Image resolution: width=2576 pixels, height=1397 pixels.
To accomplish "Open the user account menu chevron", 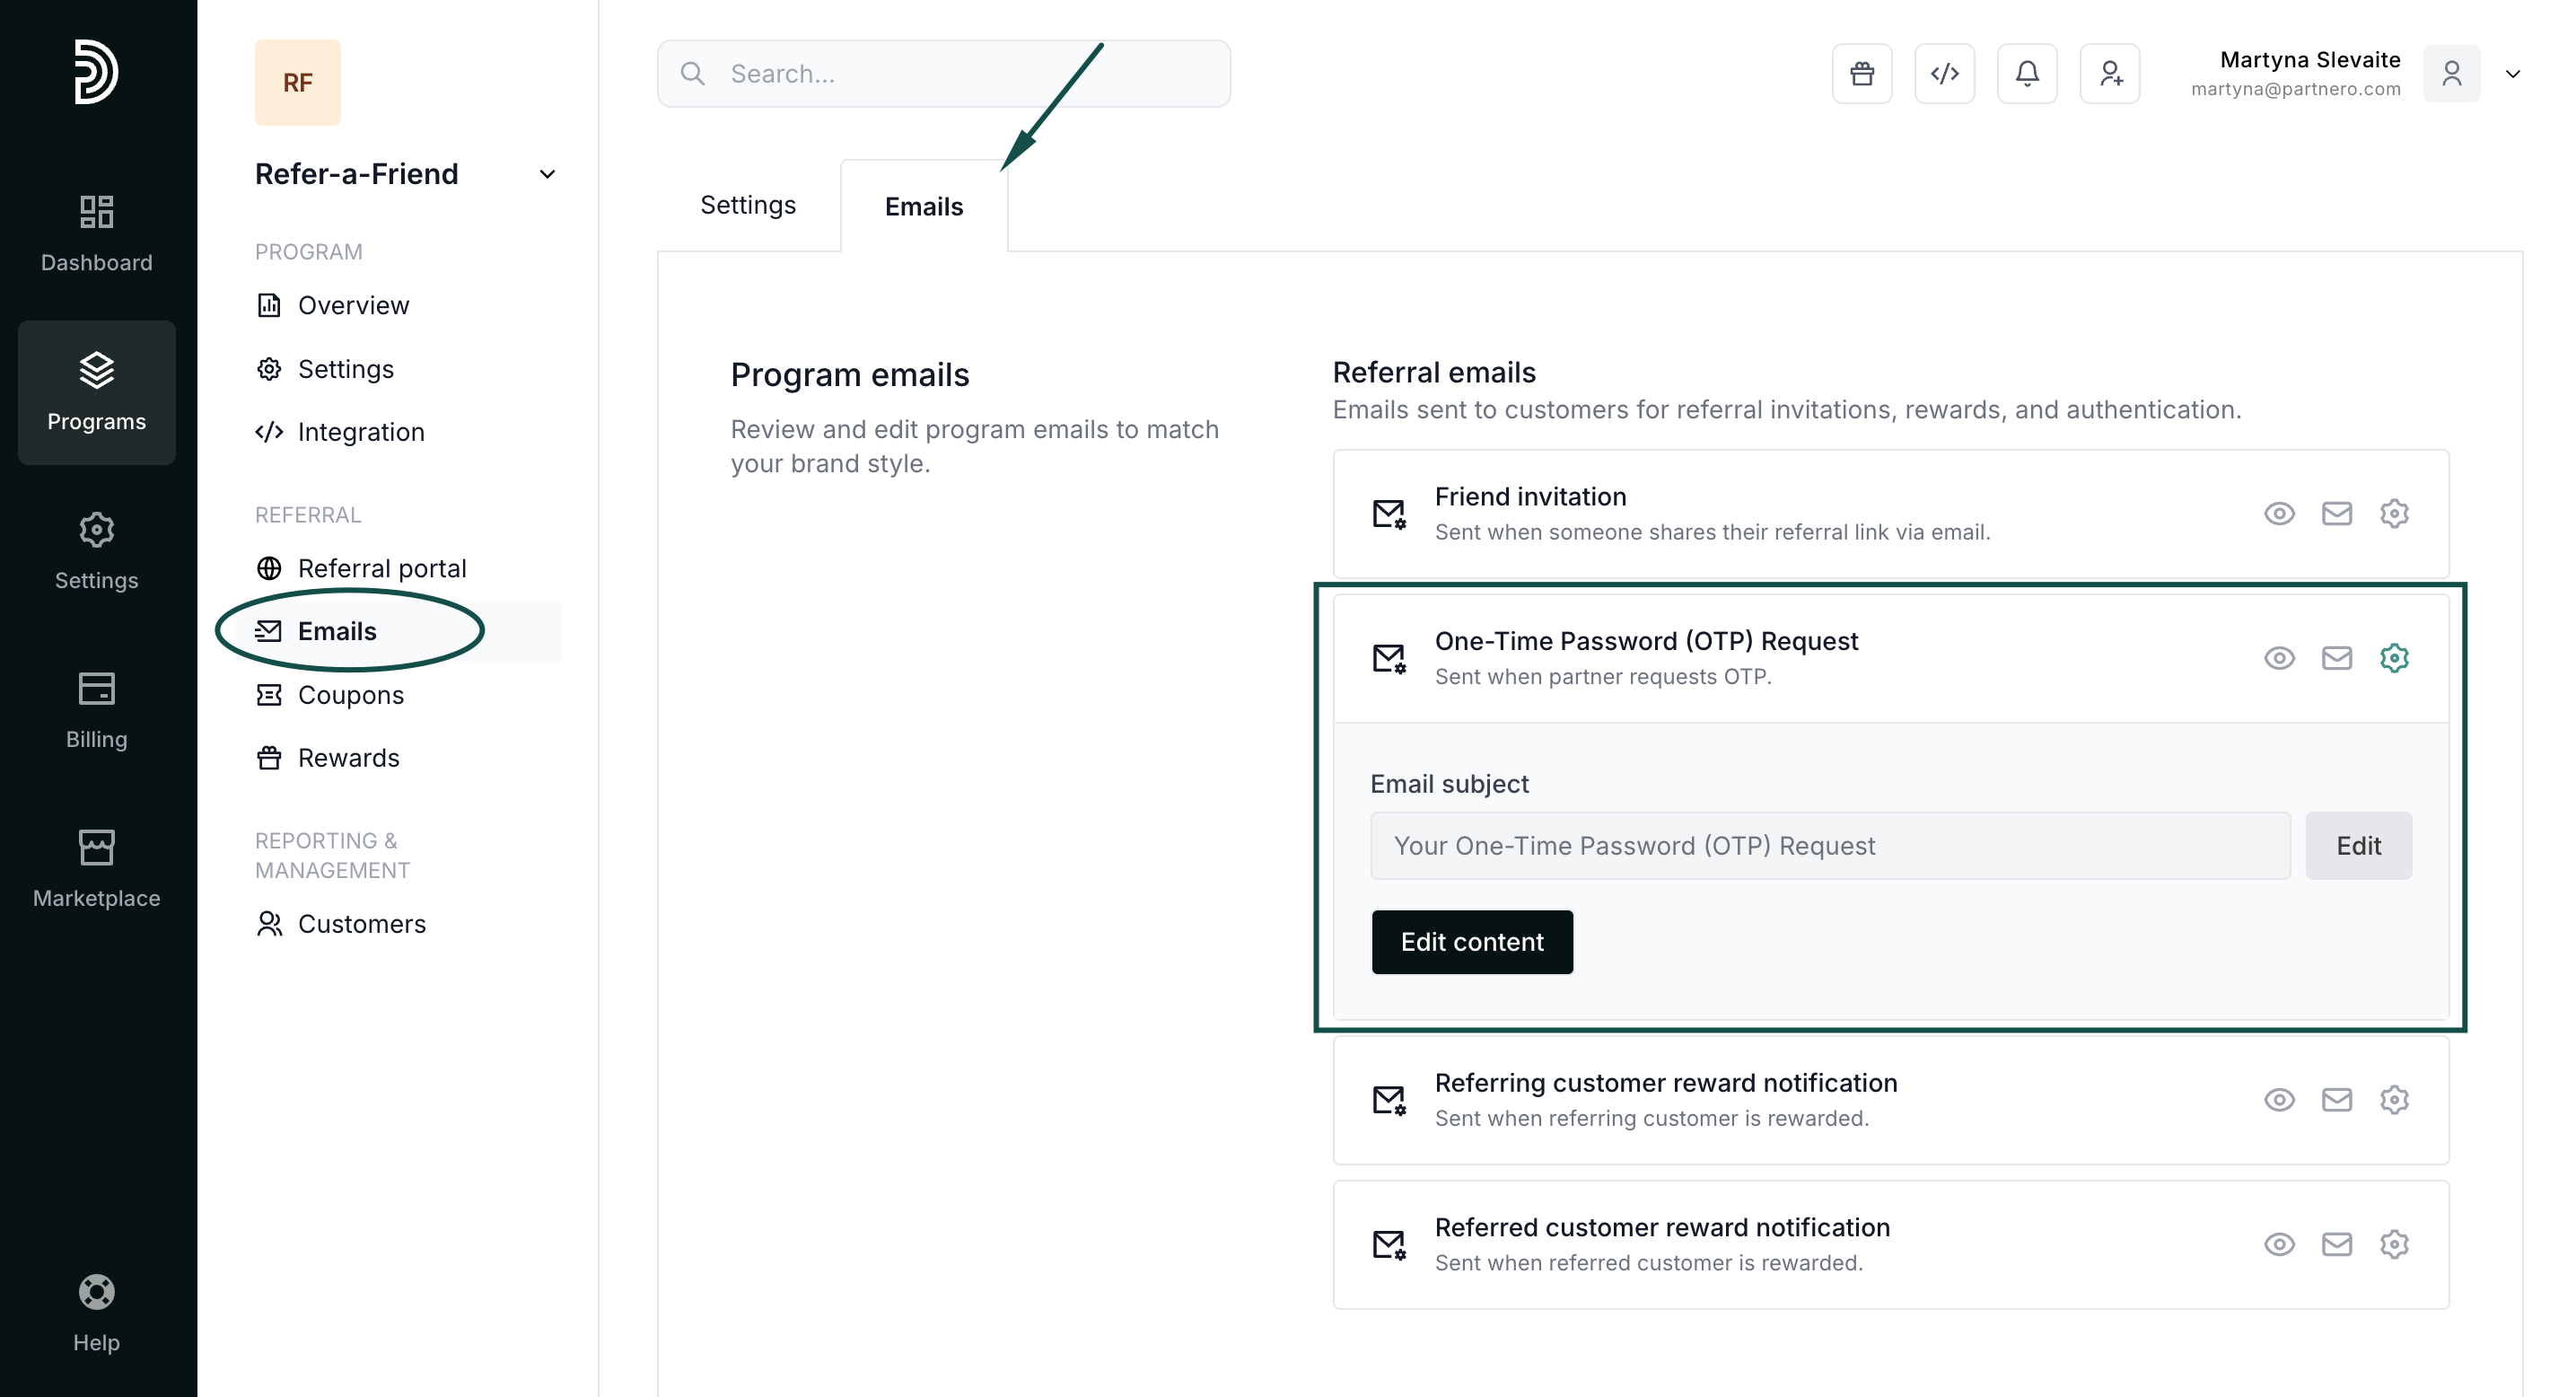I will click(2512, 74).
